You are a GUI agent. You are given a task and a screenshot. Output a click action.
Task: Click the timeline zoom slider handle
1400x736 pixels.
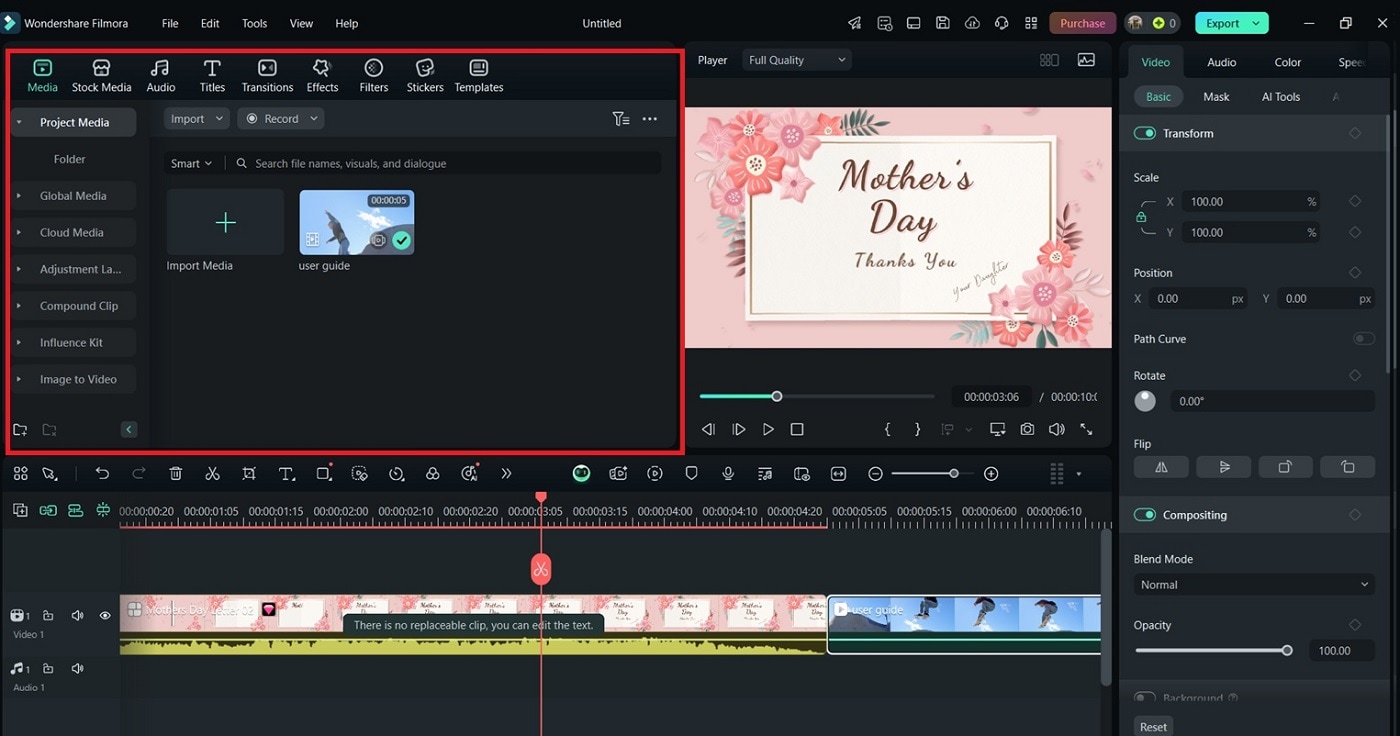point(954,473)
